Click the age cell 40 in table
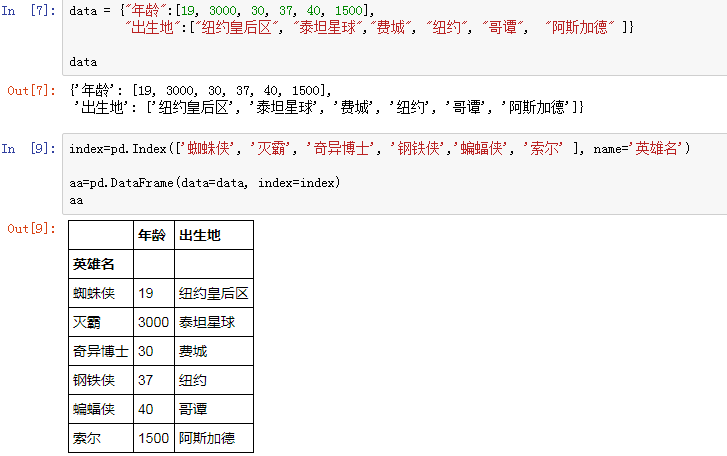This screenshot has width=727, height=456. 154,409
